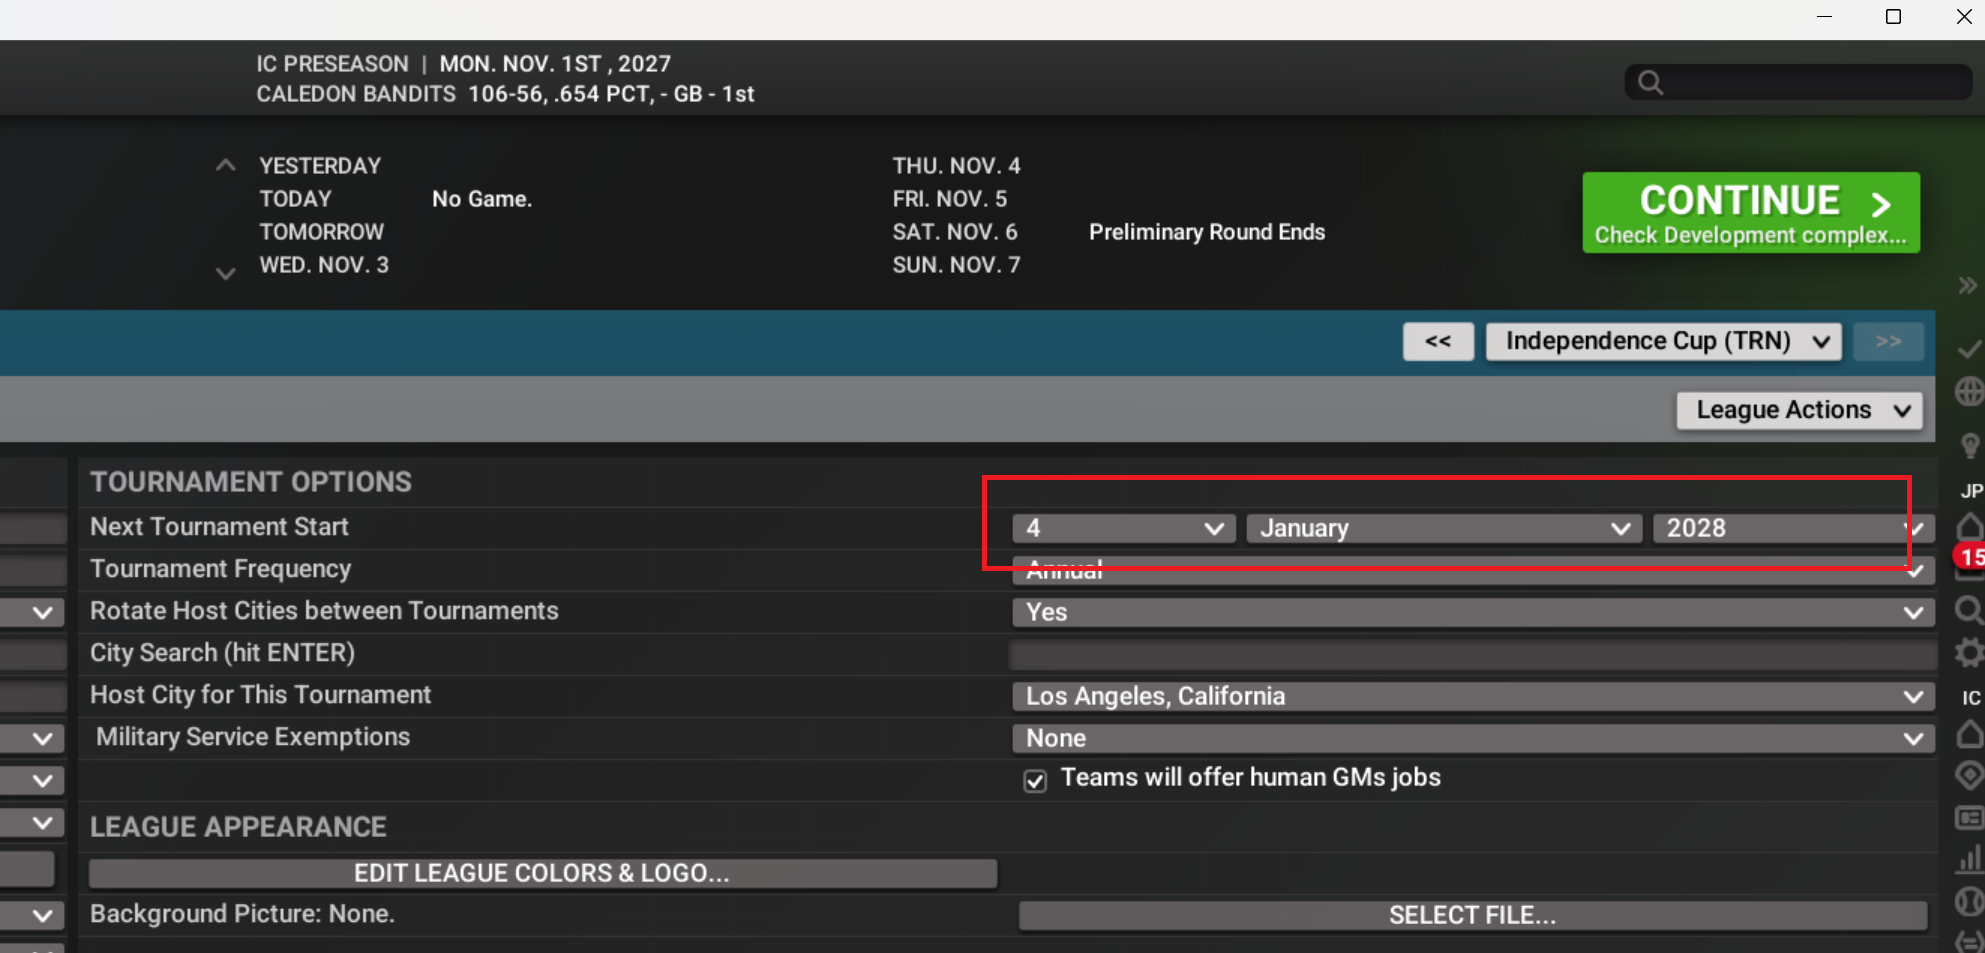This screenshot has height=953, width=1985.
Task: Click the City Search input field
Action: pos(1472,654)
